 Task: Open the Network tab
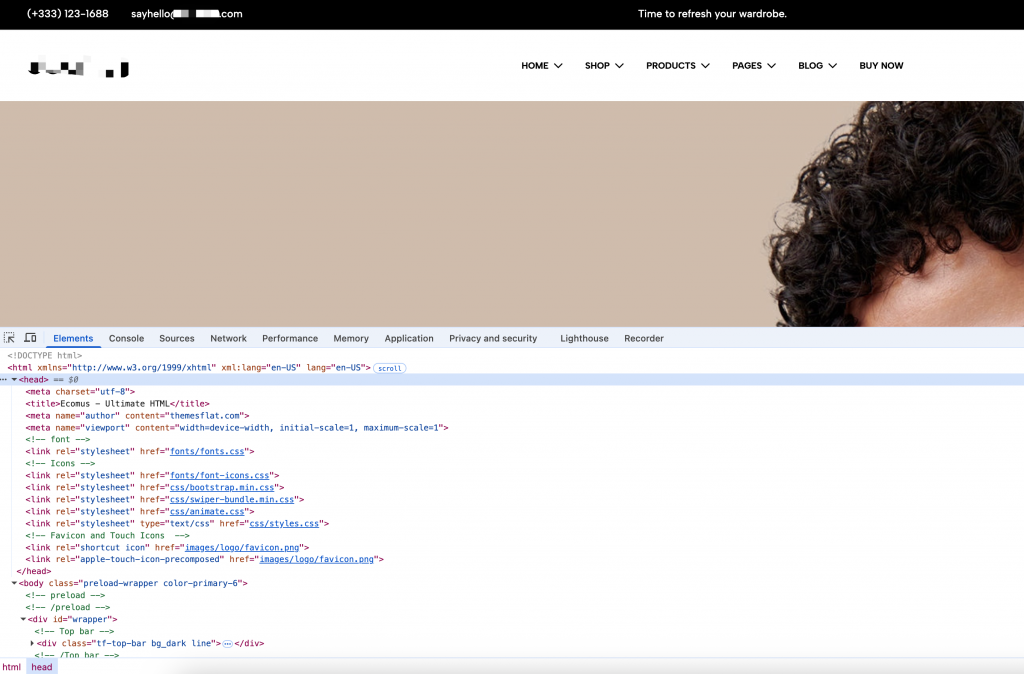[229, 338]
